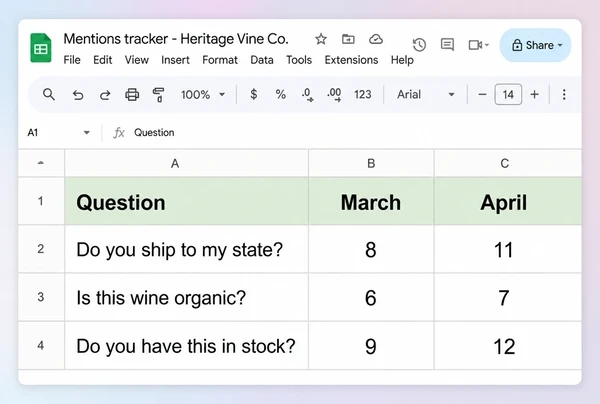Select the Question header cell
The height and width of the screenshot is (404, 600).
186,201
